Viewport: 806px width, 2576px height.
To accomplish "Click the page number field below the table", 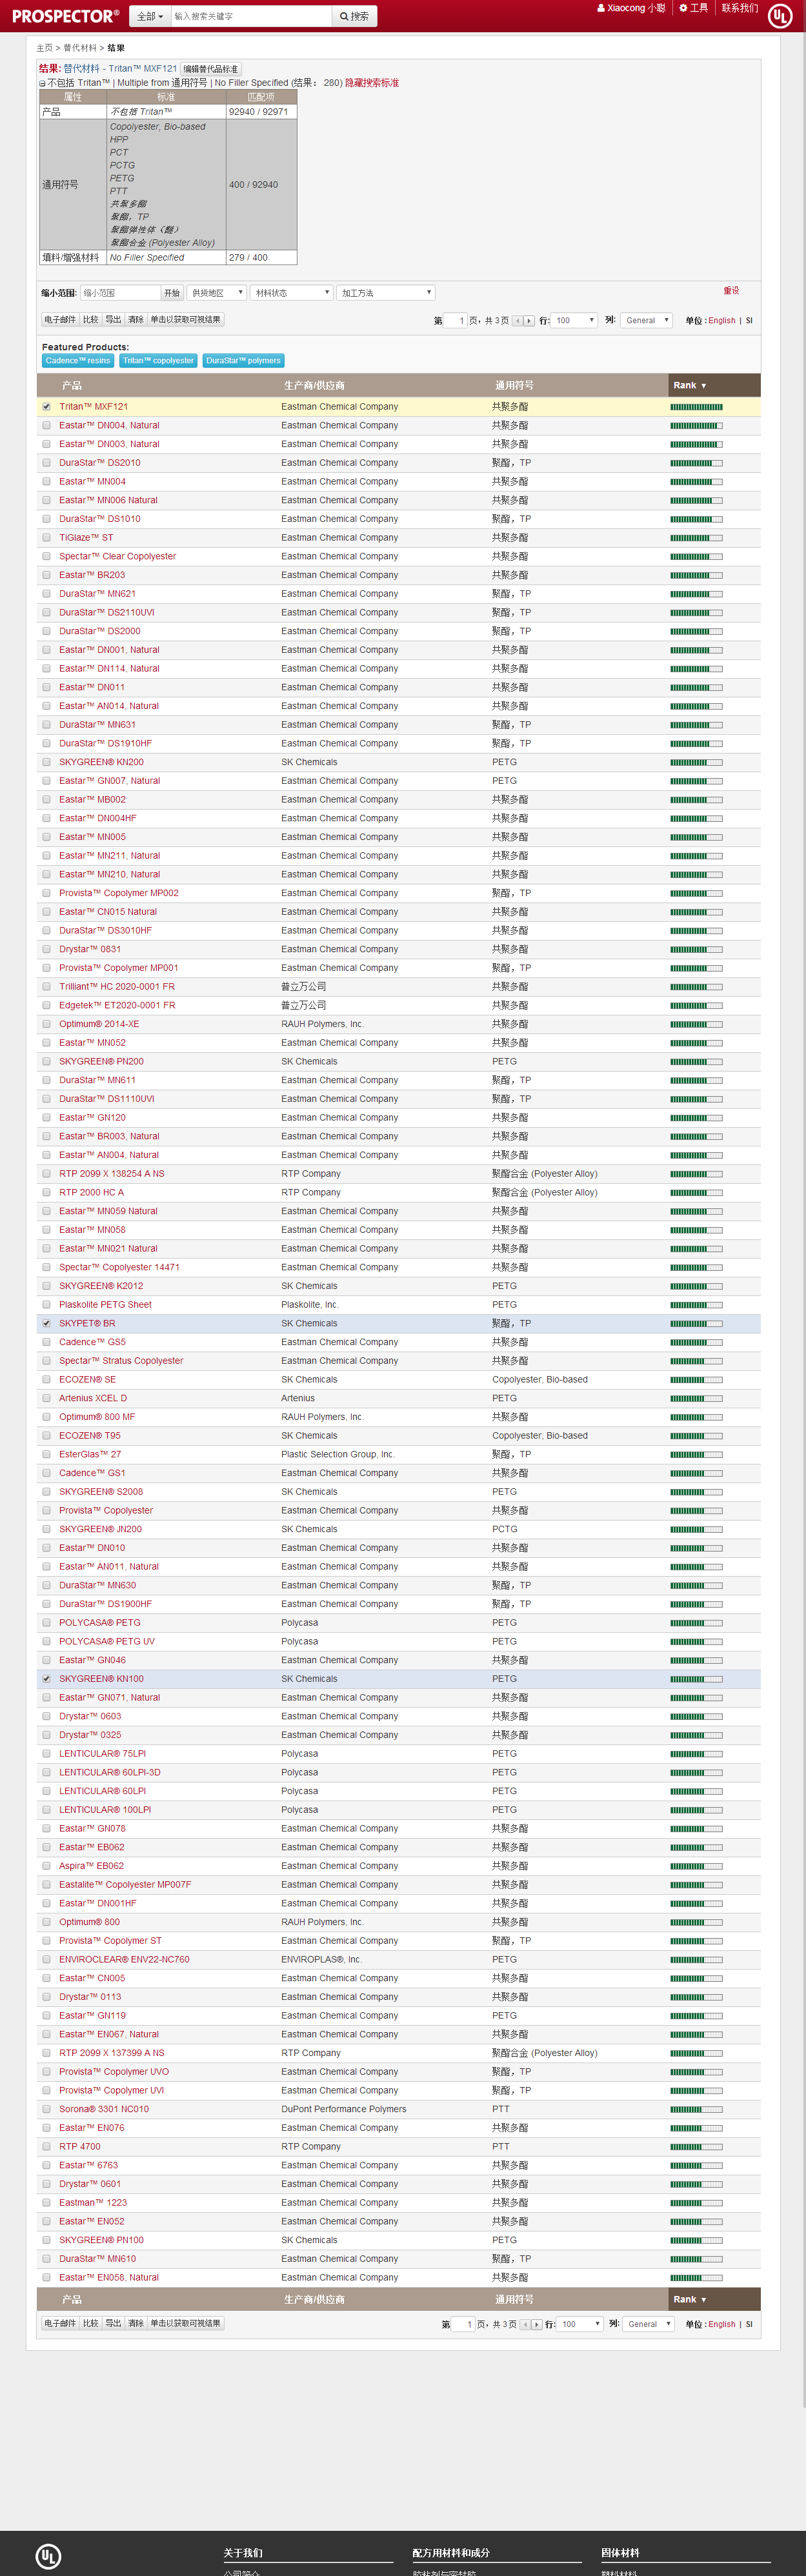I will pyautogui.click(x=463, y=2324).
